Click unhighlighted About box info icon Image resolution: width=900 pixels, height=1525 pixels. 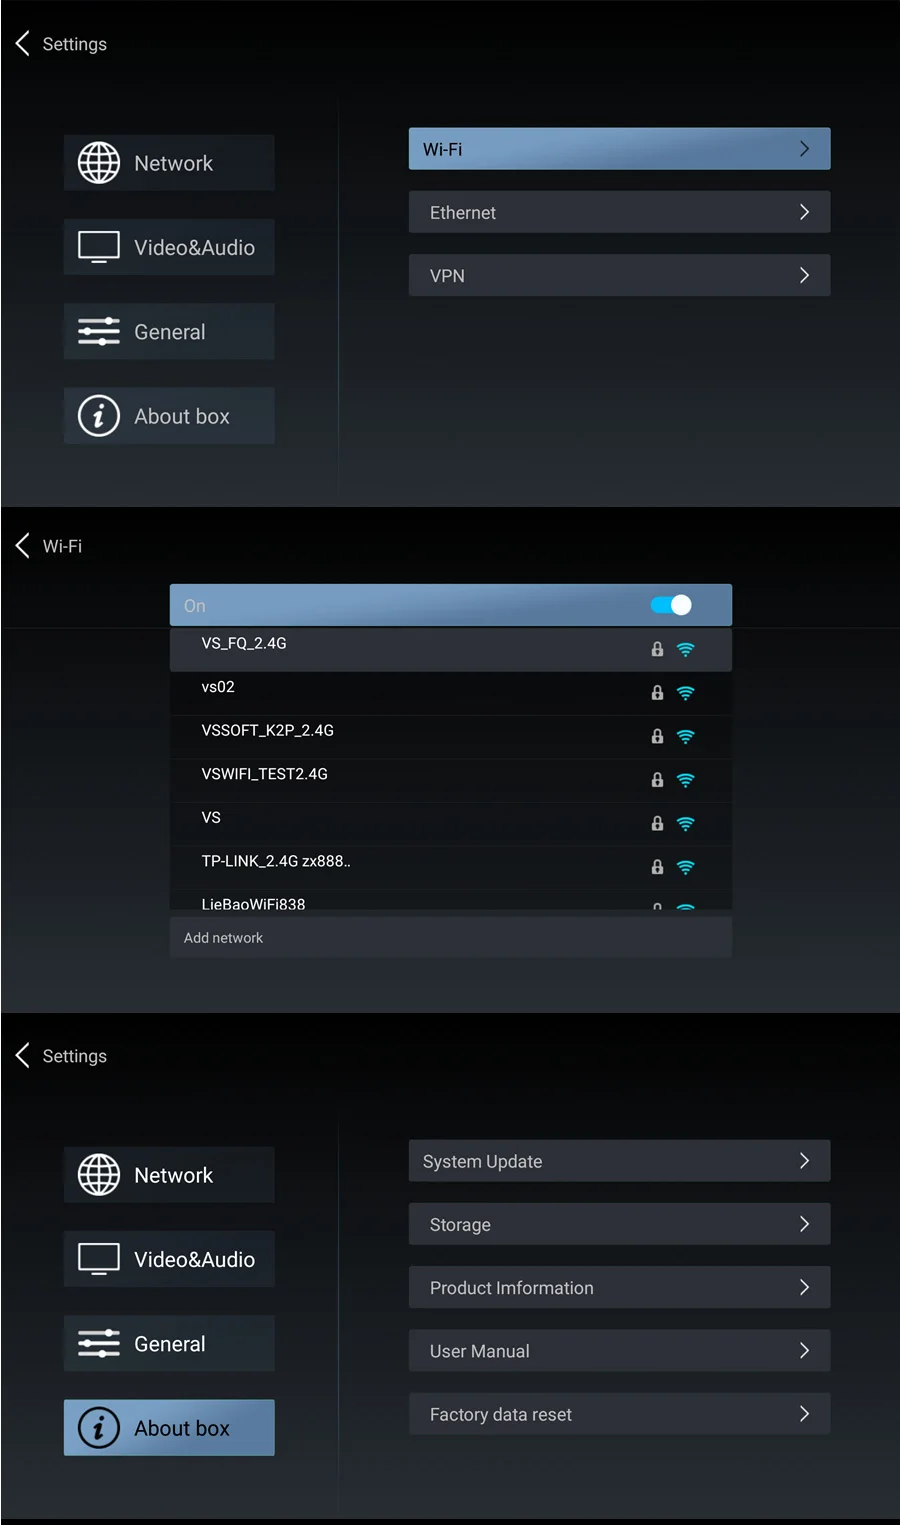(x=99, y=416)
